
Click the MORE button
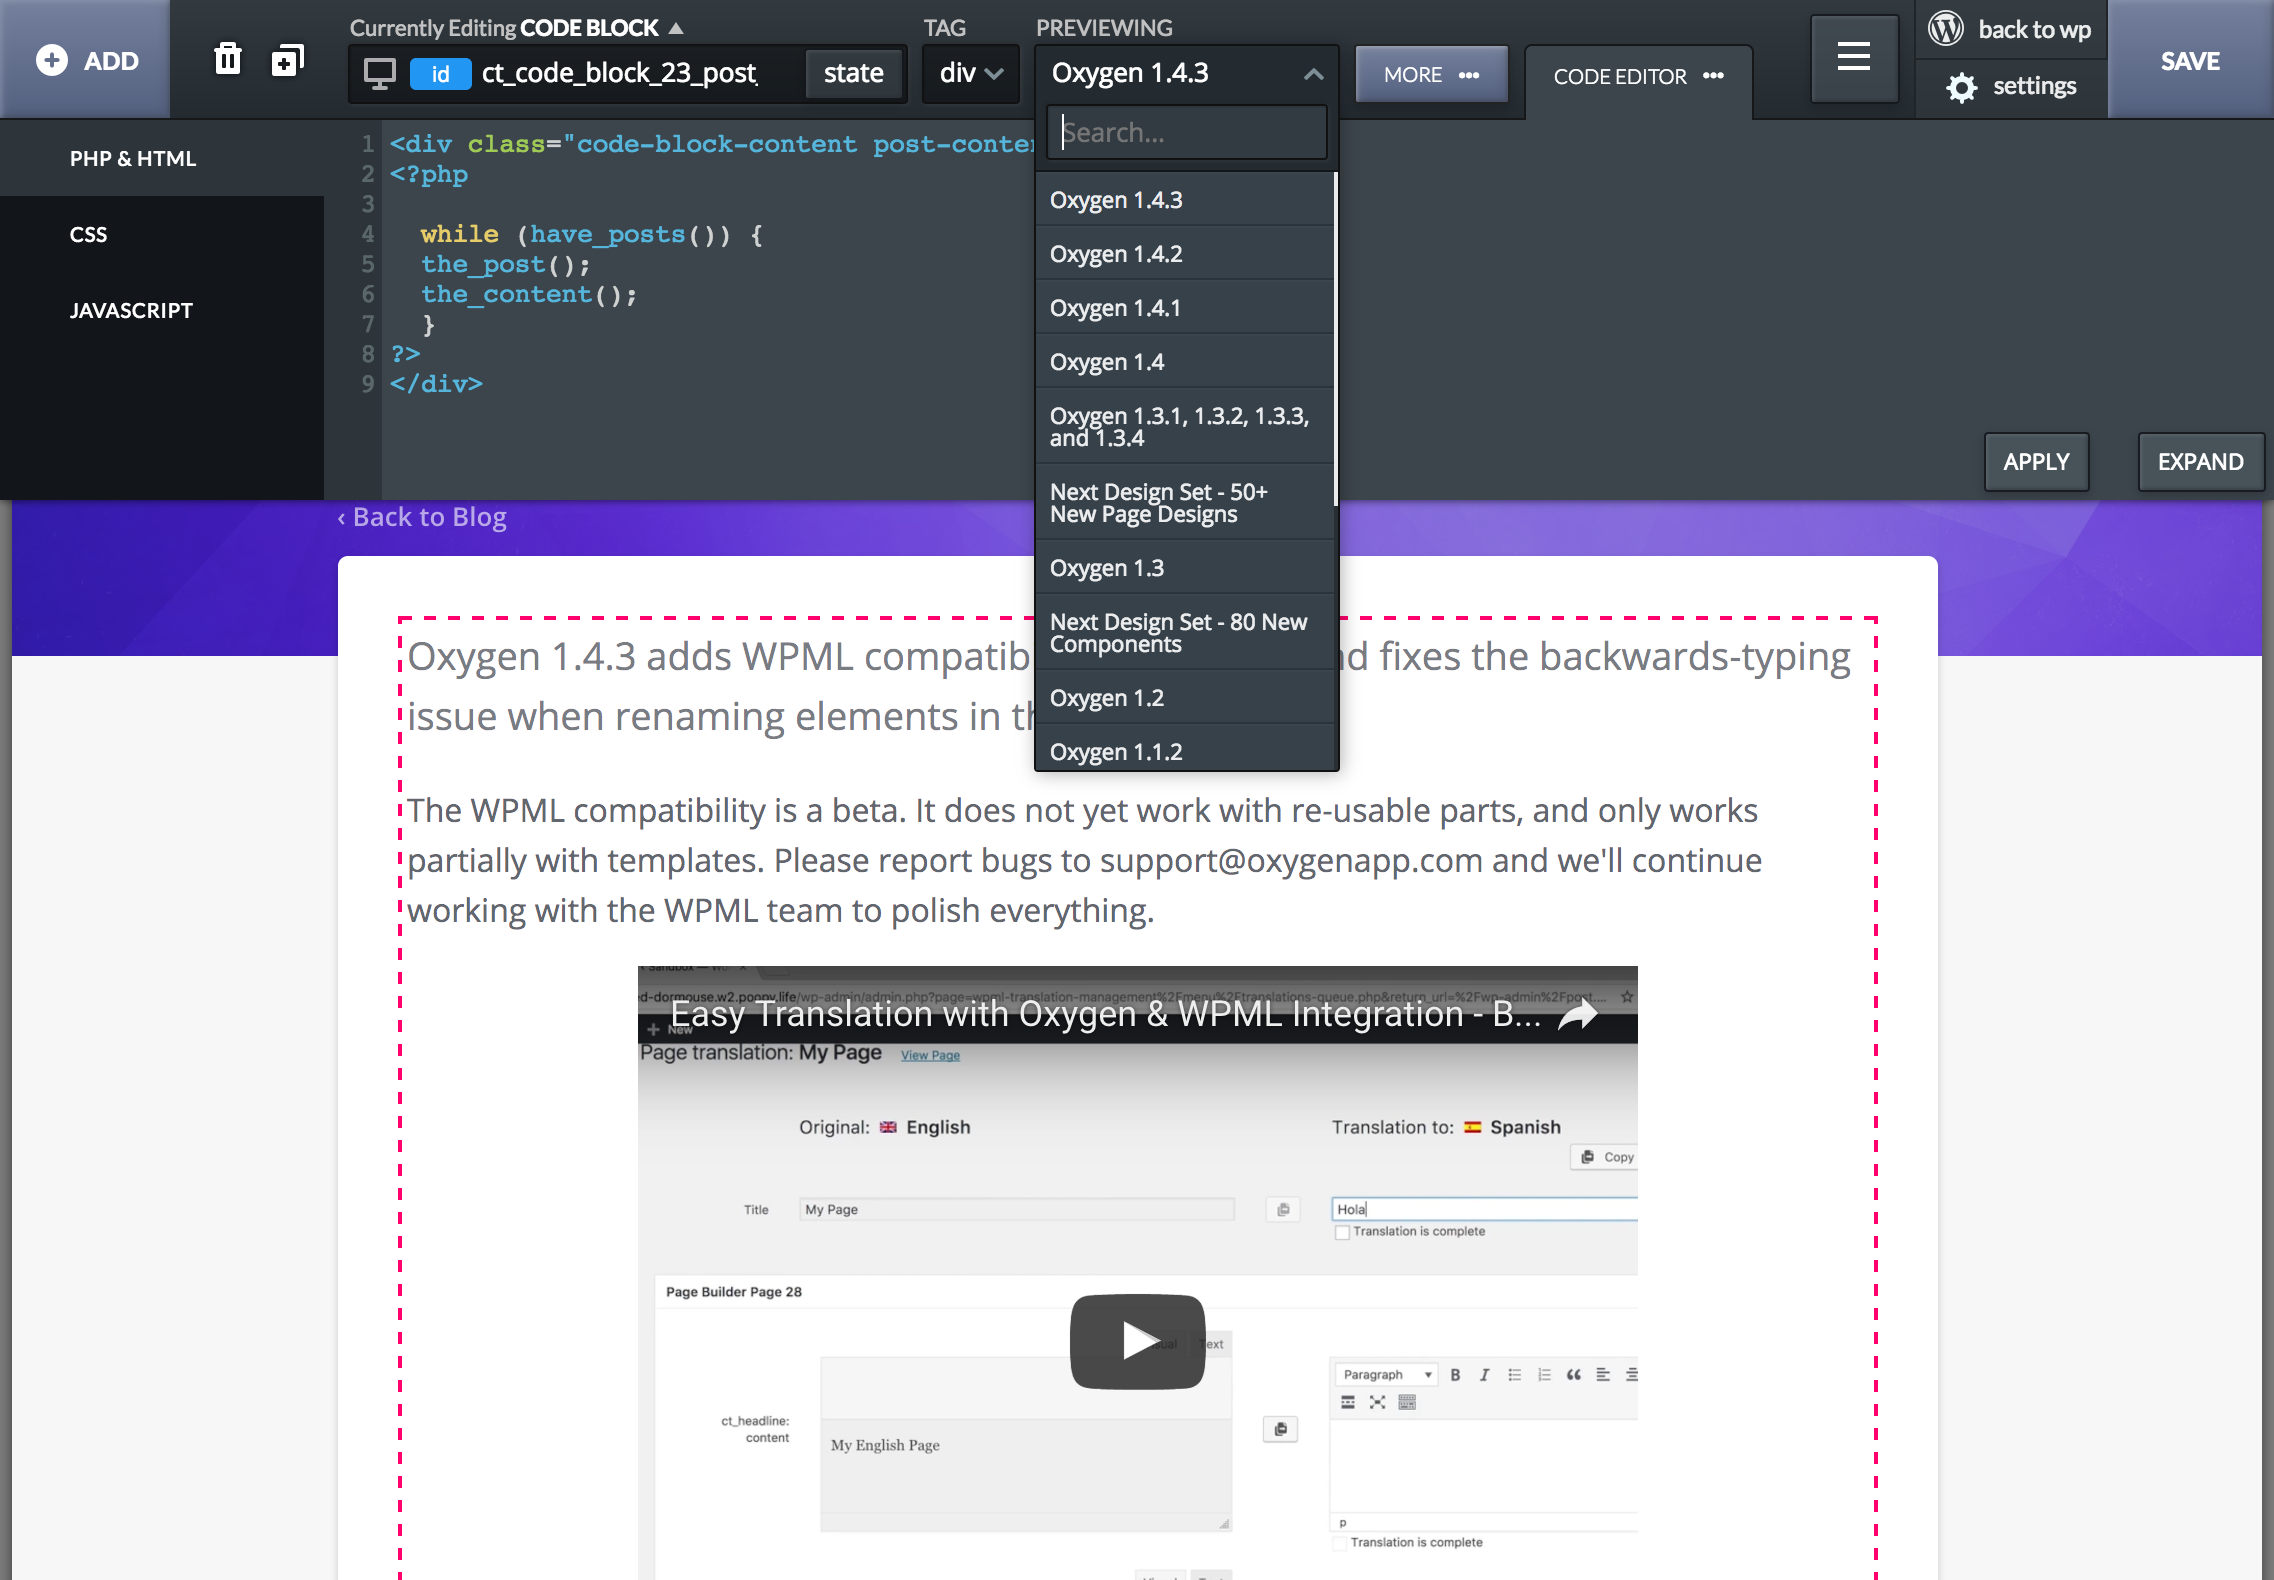click(x=1431, y=75)
